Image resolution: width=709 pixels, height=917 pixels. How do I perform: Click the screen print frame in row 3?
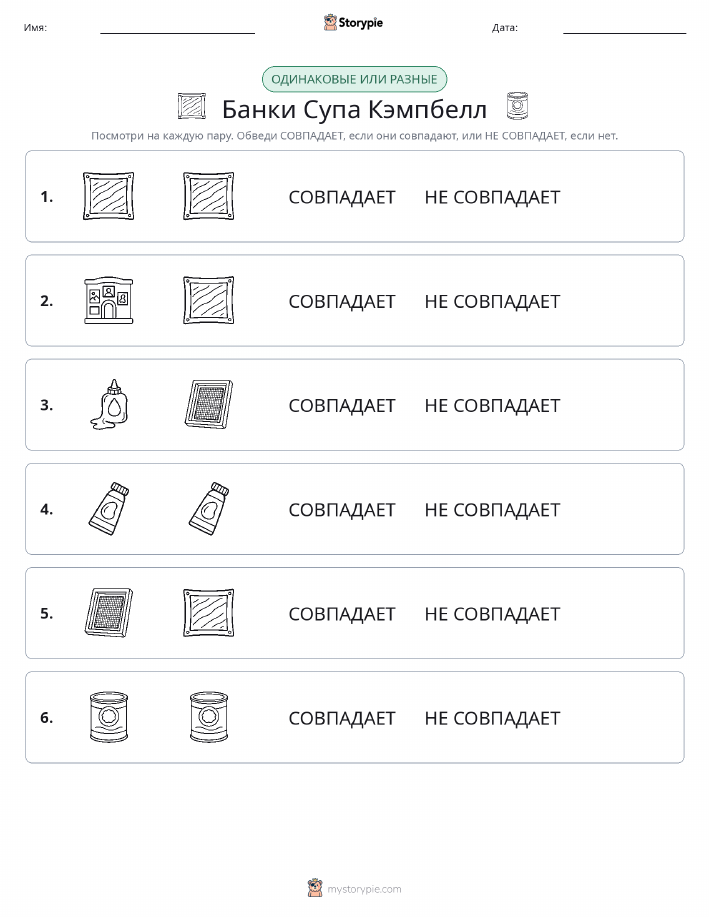tap(209, 405)
